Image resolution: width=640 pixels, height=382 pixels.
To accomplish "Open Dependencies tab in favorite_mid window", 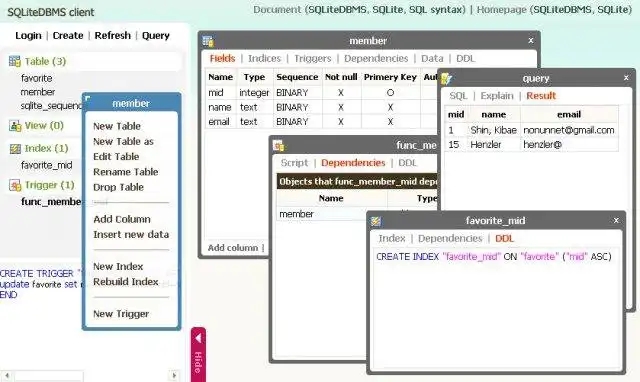I will point(450,238).
